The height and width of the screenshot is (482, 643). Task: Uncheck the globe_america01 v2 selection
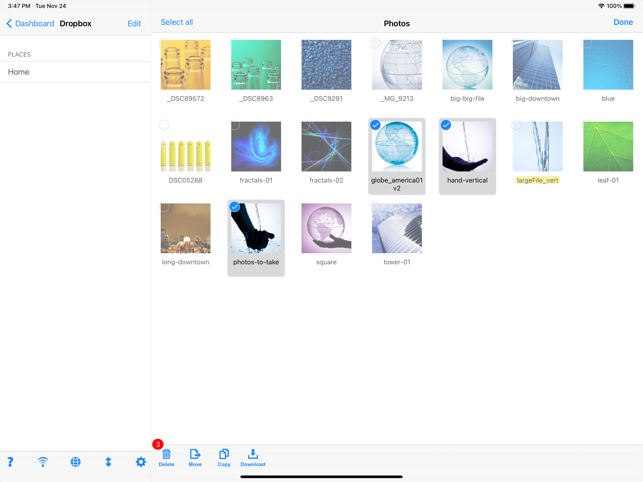pos(375,125)
